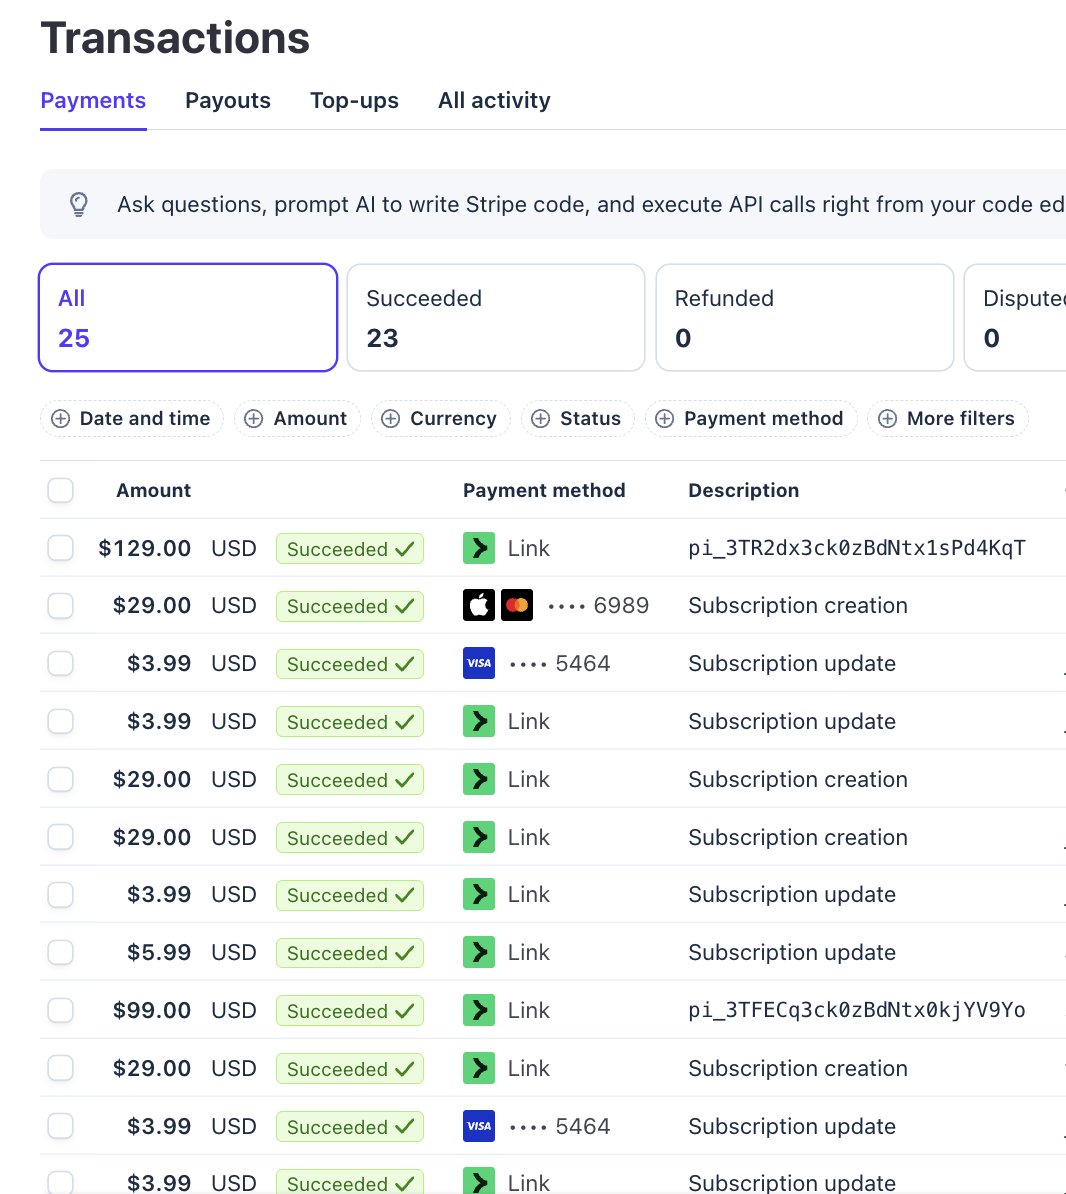Viewport: 1066px width, 1194px height.
Task: Click Subscription update in $5.99 row
Action: pos(792,952)
